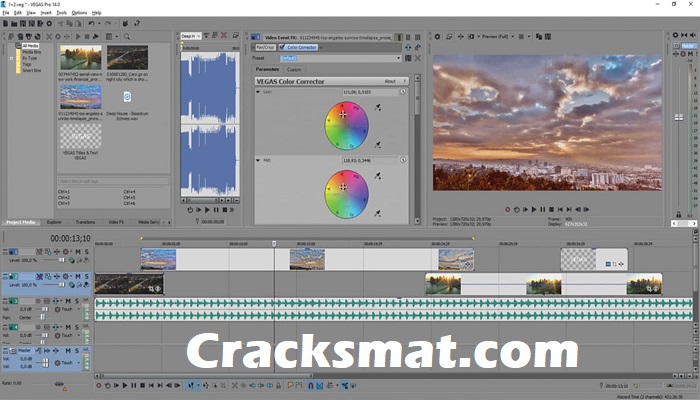Open the Tools menu

tap(62, 13)
